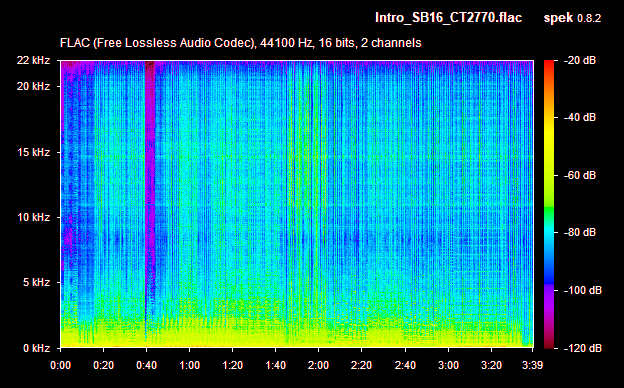This screenshot has width=624, height=388.
Task: Click the 15 kHz frequency axis label
Action: click(33, 152)
